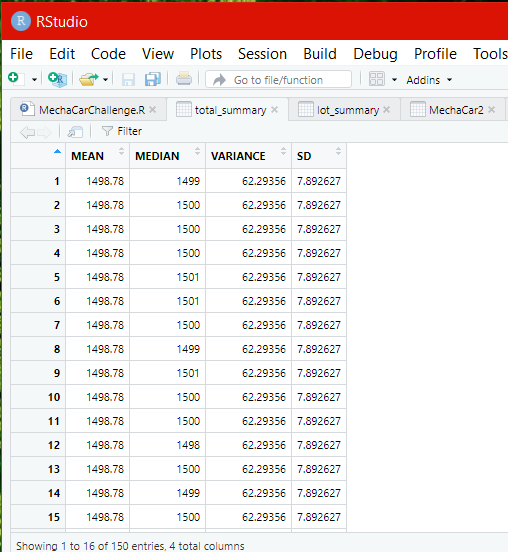Click row number 8
Viewport: 508px width, 552px height.
coord(38,349)
